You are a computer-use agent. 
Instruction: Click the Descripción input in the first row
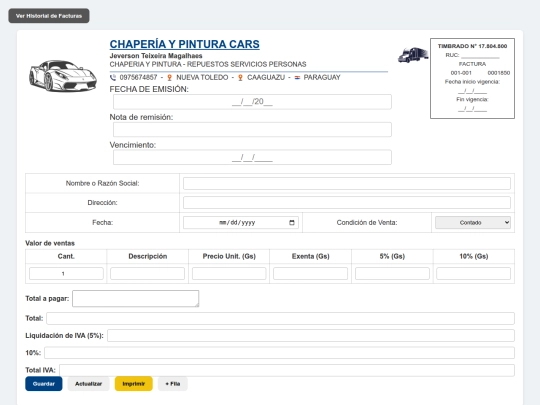click(x=147, y=273)
